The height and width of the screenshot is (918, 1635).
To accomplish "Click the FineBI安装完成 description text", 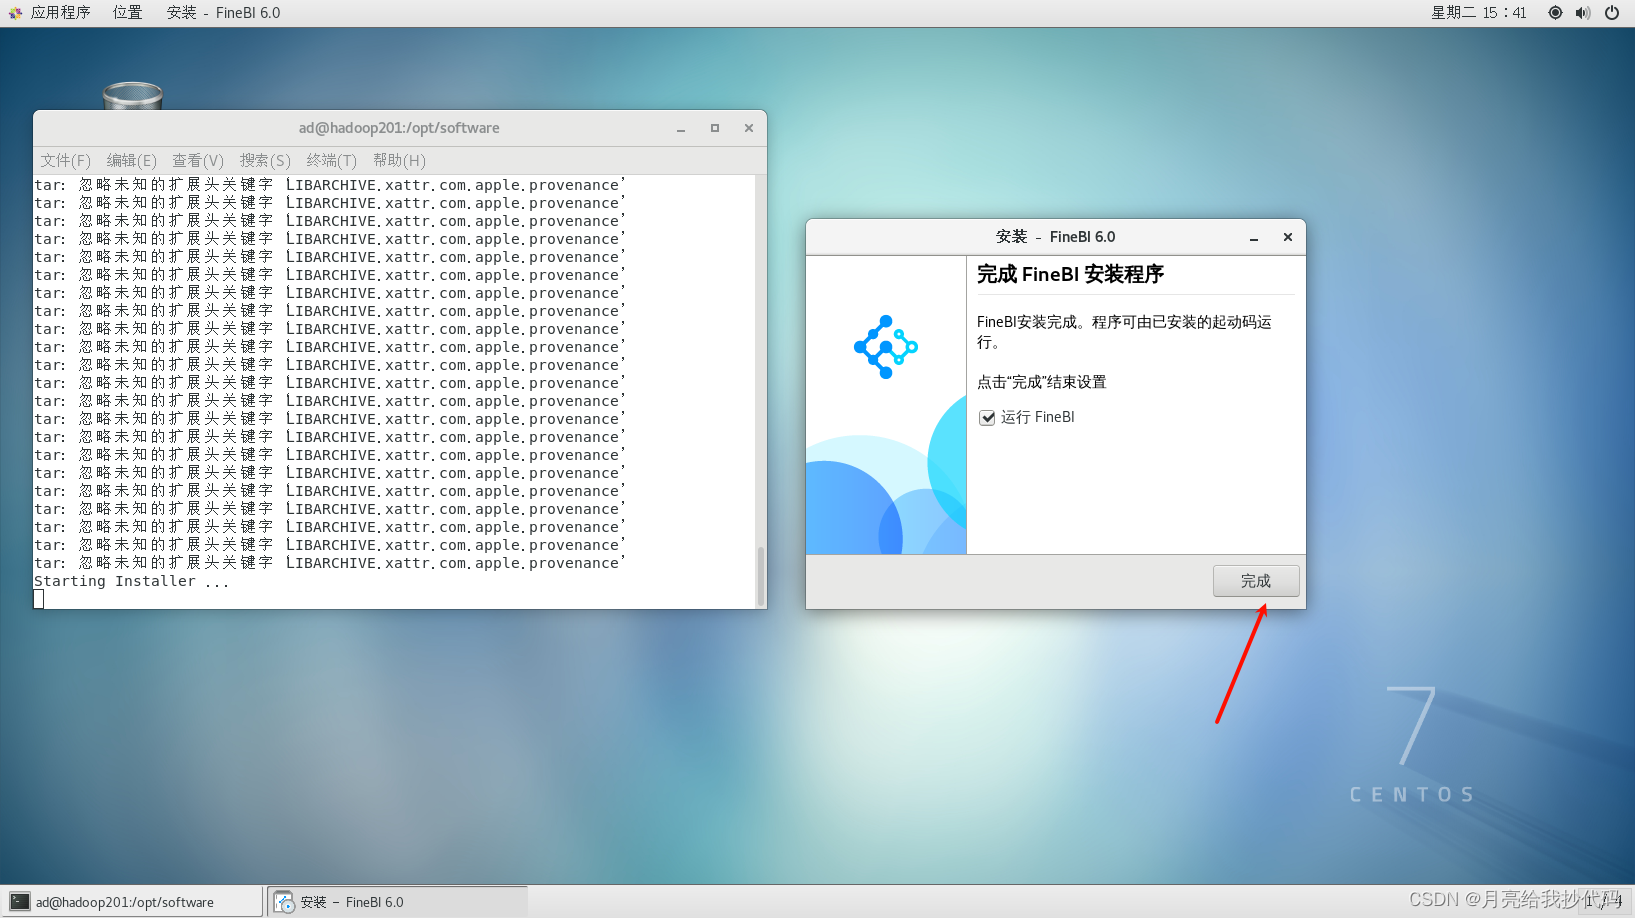I will [1124, 332].
